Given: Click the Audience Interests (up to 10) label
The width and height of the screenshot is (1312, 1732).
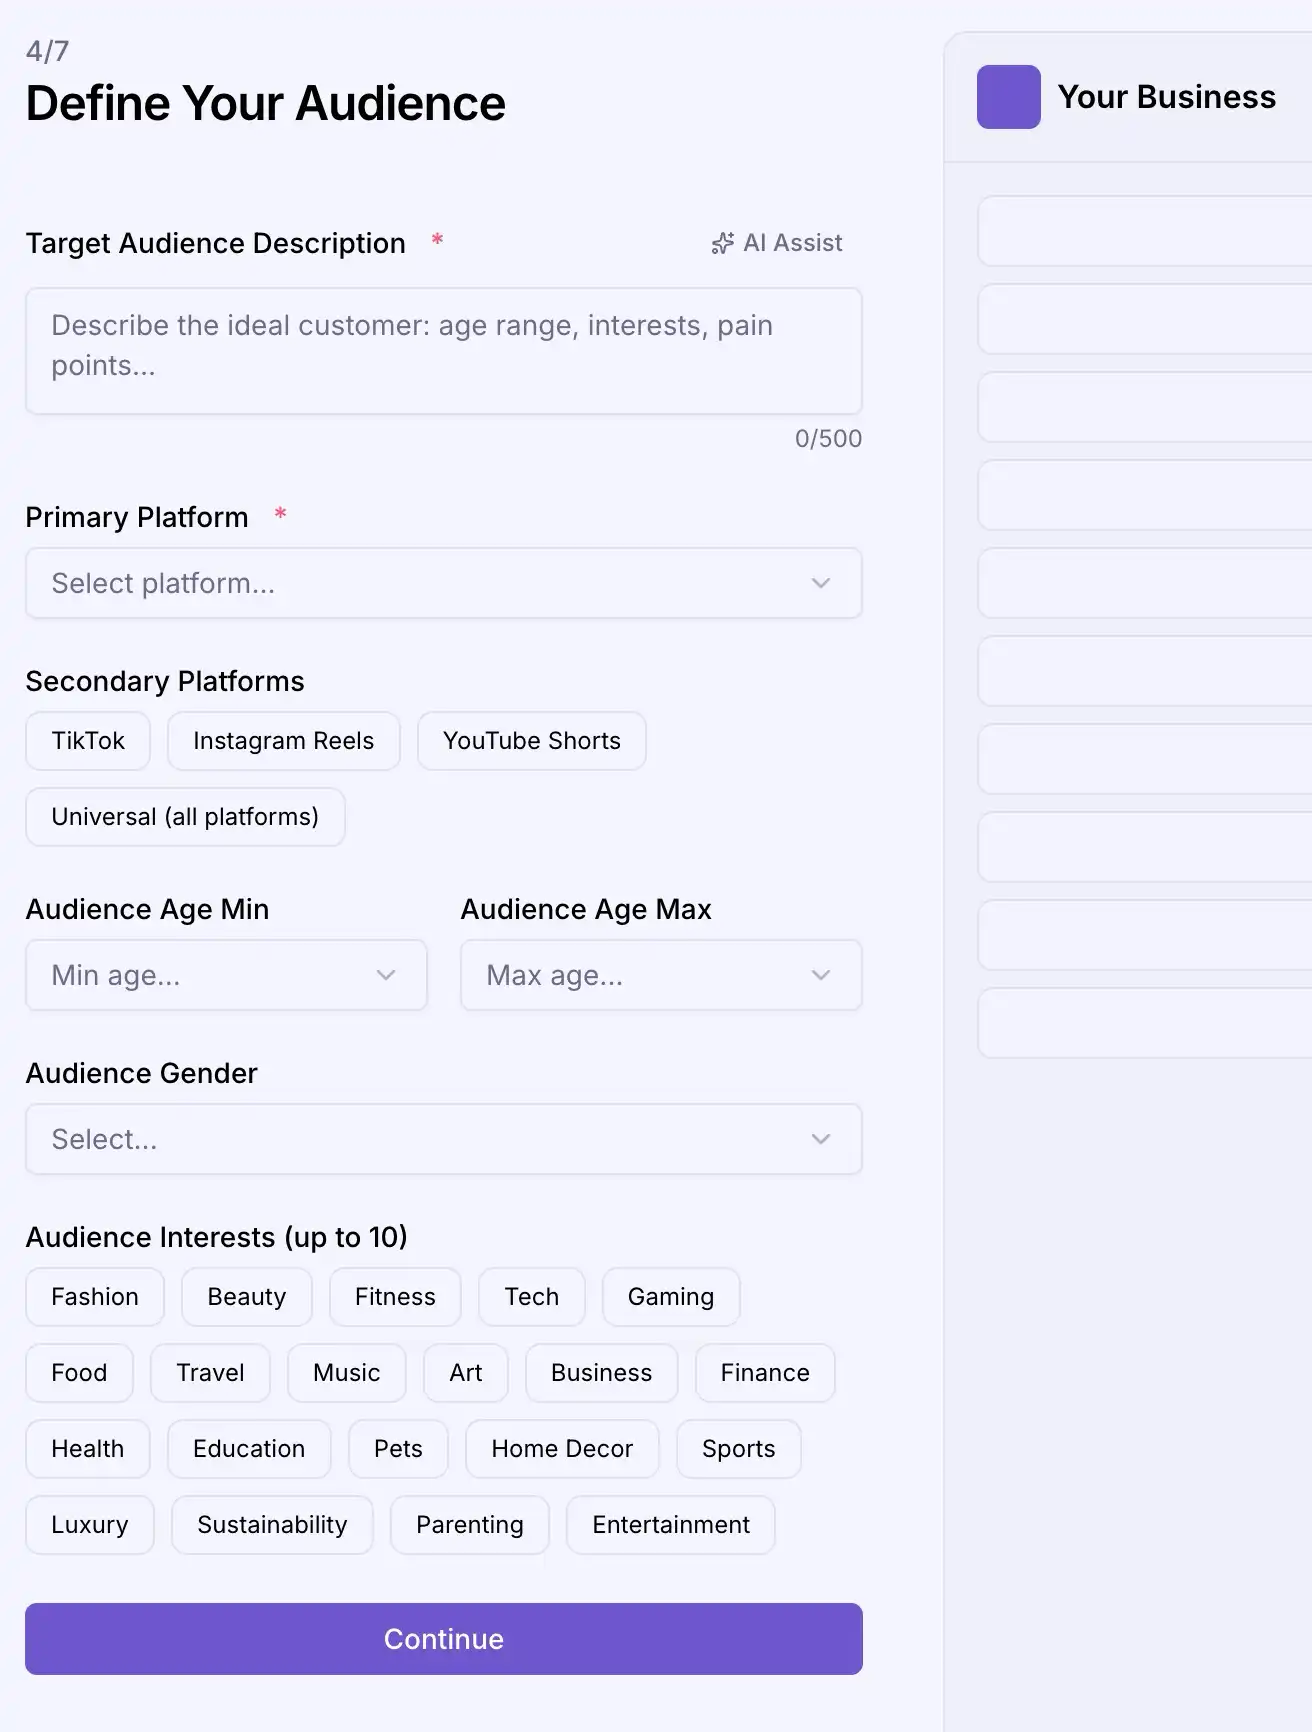Looking at the screenshot, I should 217,1237.
